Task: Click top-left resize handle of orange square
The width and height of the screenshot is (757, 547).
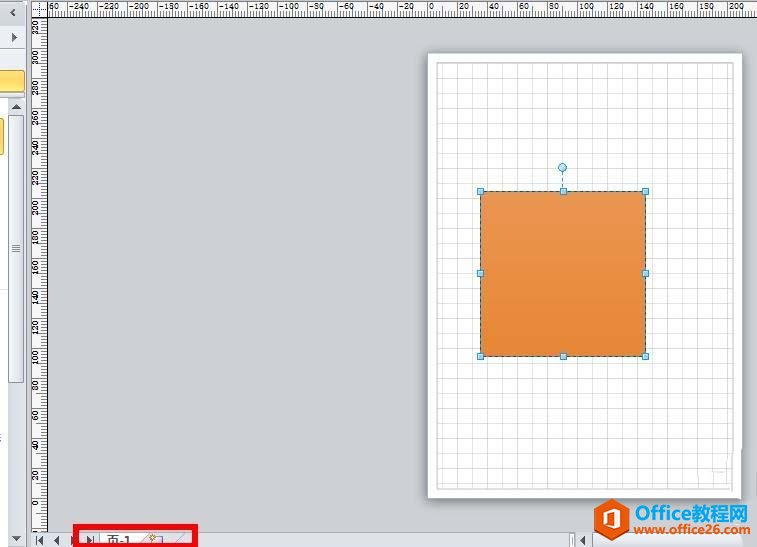Action: tap(481, 191)
